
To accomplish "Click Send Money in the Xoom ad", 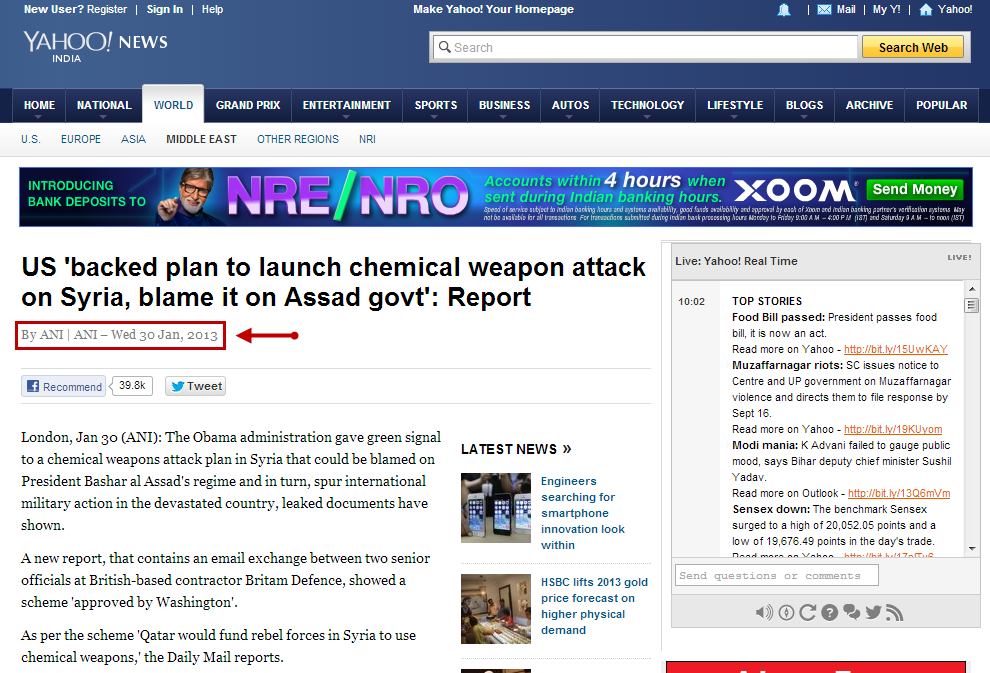I will [915, 189].
